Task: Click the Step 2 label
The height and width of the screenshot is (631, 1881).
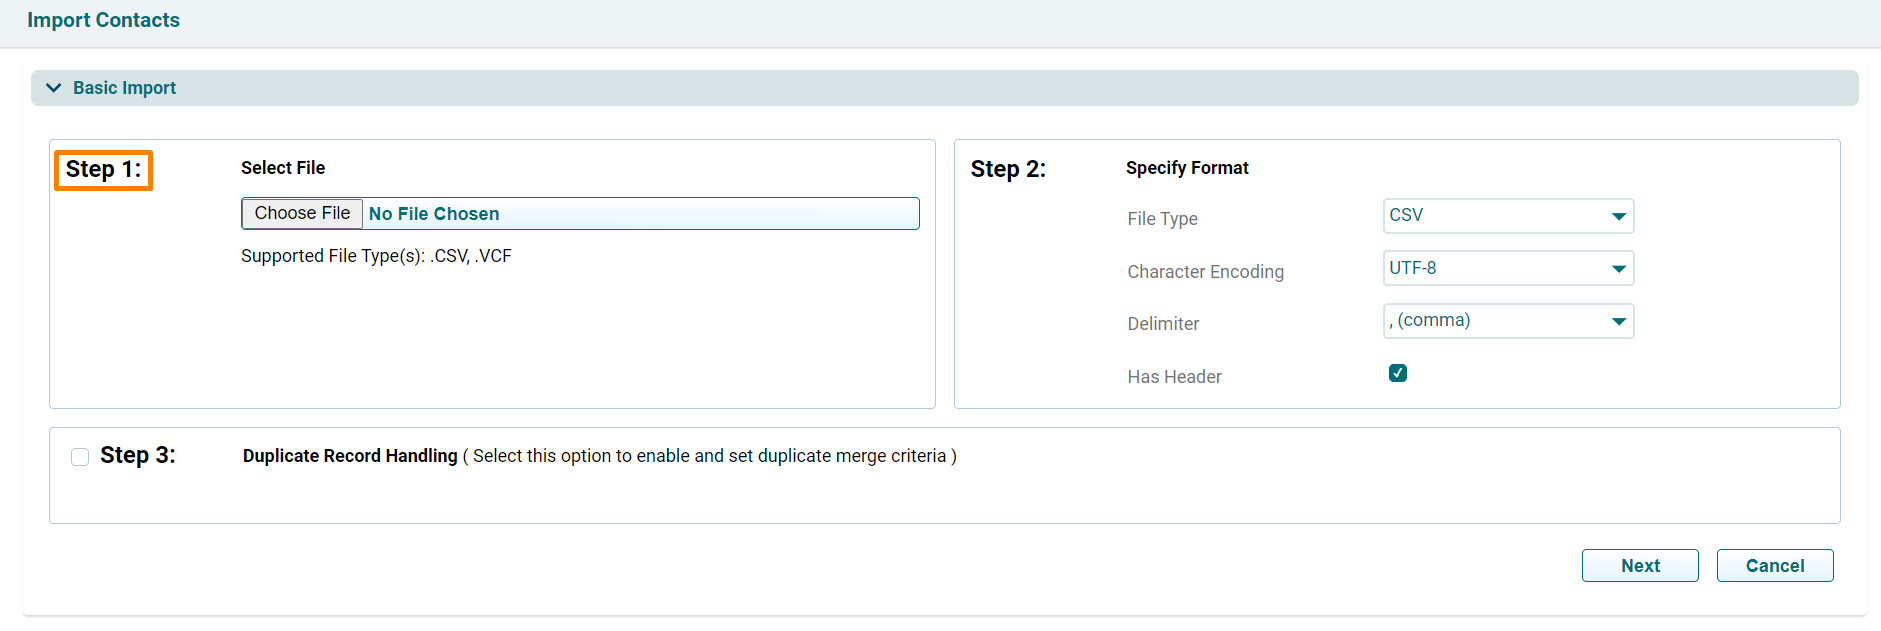Action: pyautogui.click(x=1008, y=169)
